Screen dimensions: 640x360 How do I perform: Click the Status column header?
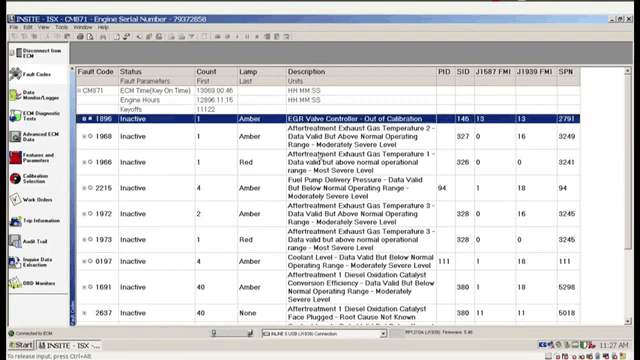(157, 71)
